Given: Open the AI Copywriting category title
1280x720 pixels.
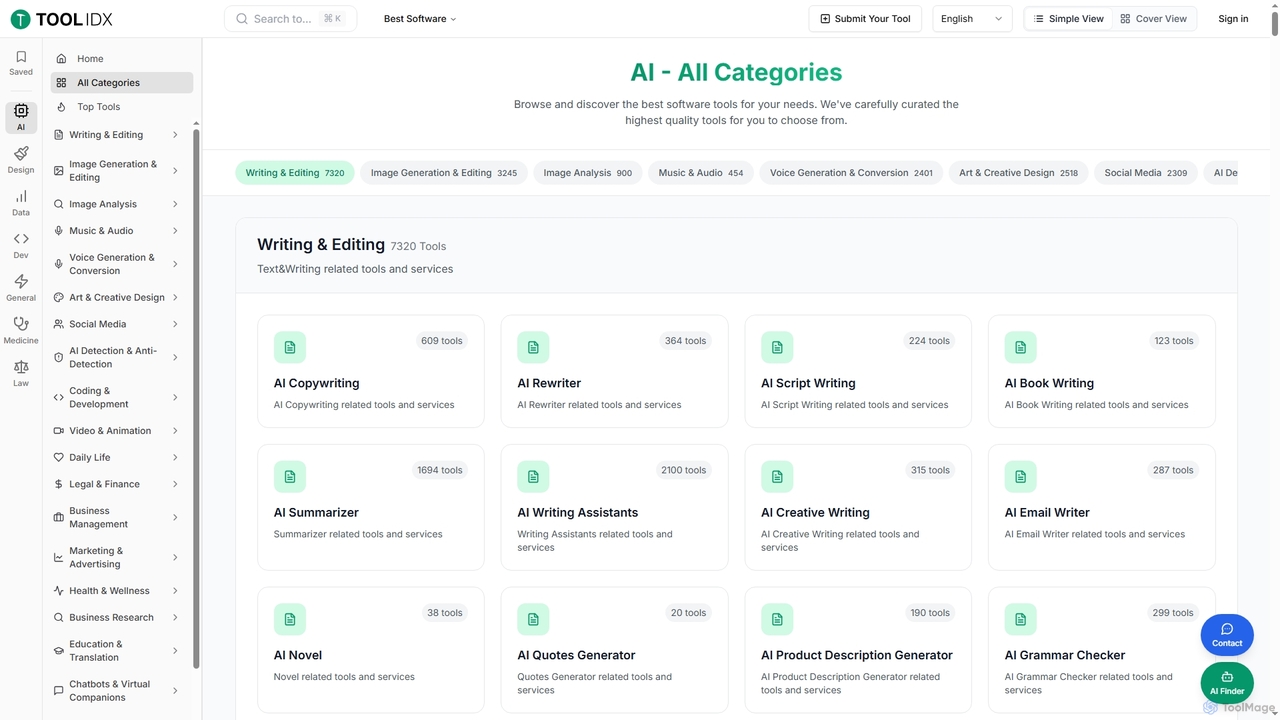Looking at the screenshot, I should pos(316,383).
